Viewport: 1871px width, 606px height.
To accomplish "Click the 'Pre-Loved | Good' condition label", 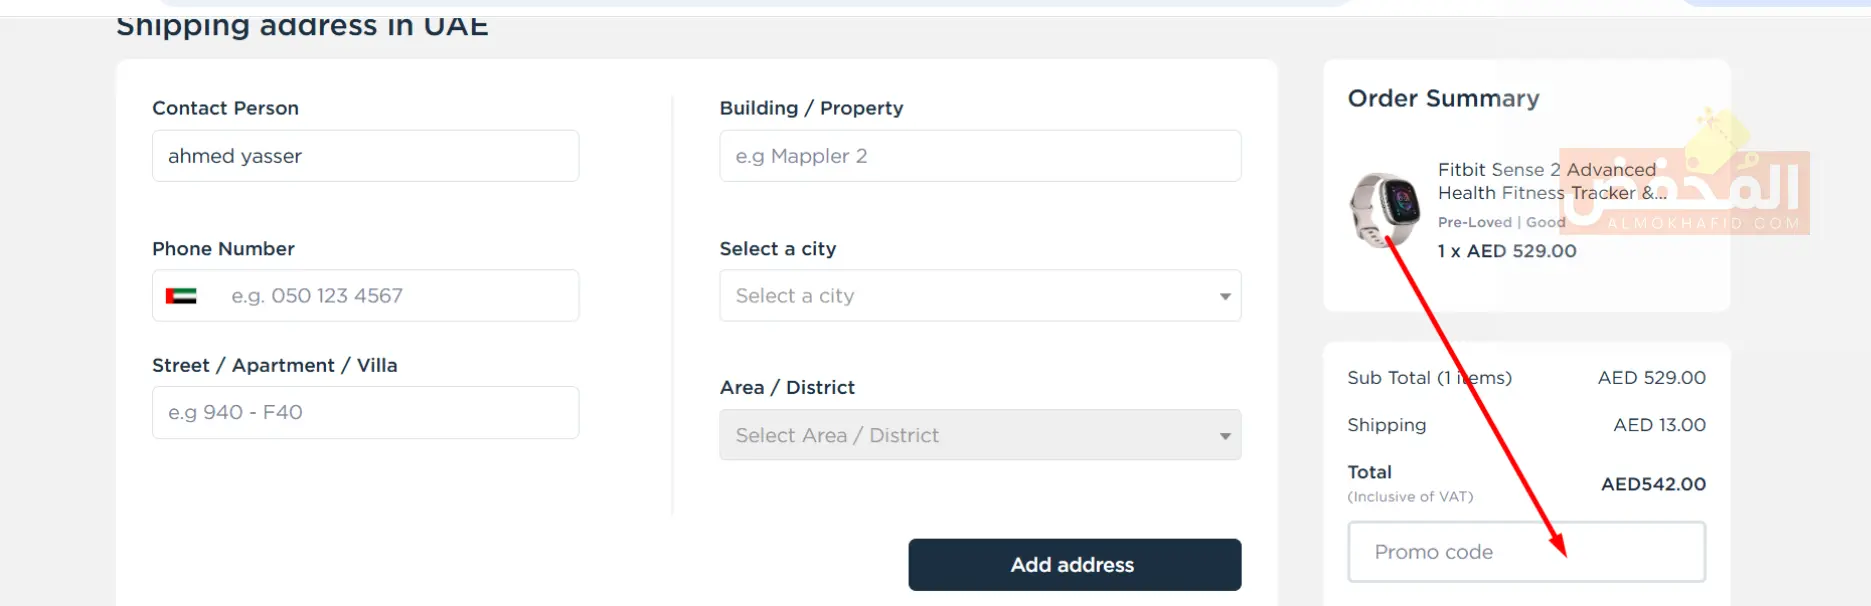I will pyautogui.click(x=1500, y=222).
